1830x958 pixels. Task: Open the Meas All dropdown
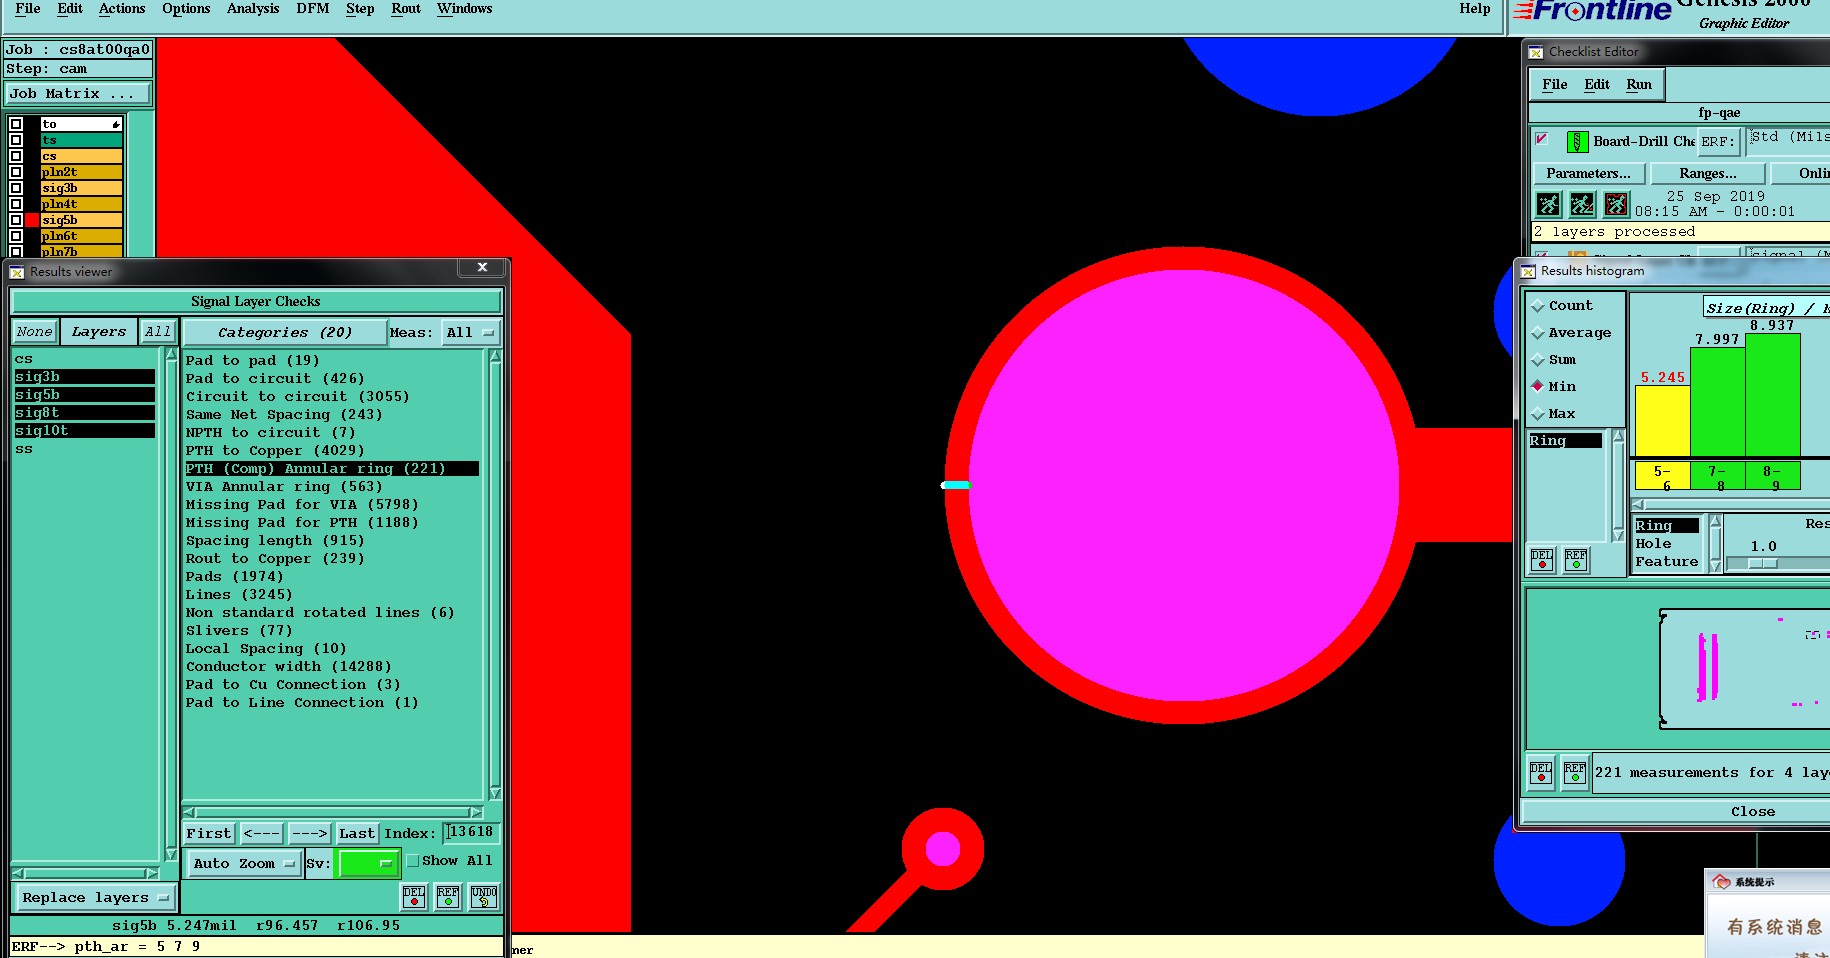click(x=470, y=332)
